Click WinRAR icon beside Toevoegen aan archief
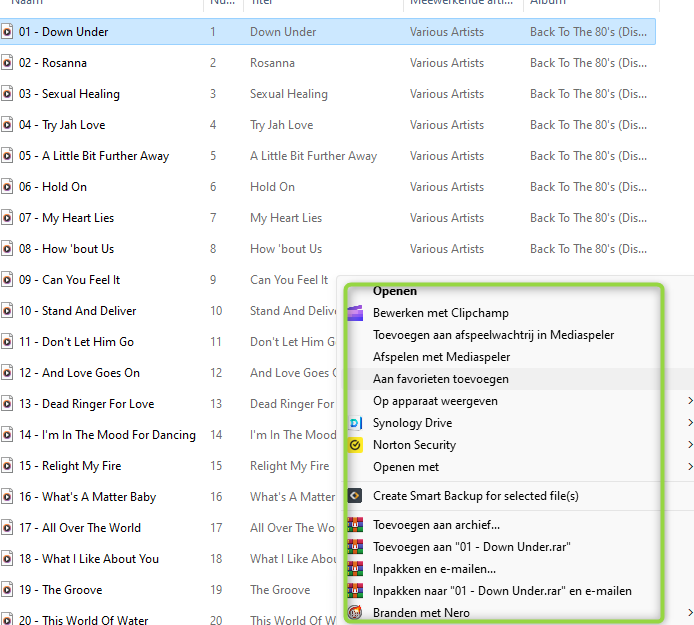The image size is (694, 625). tap(355, 525)
